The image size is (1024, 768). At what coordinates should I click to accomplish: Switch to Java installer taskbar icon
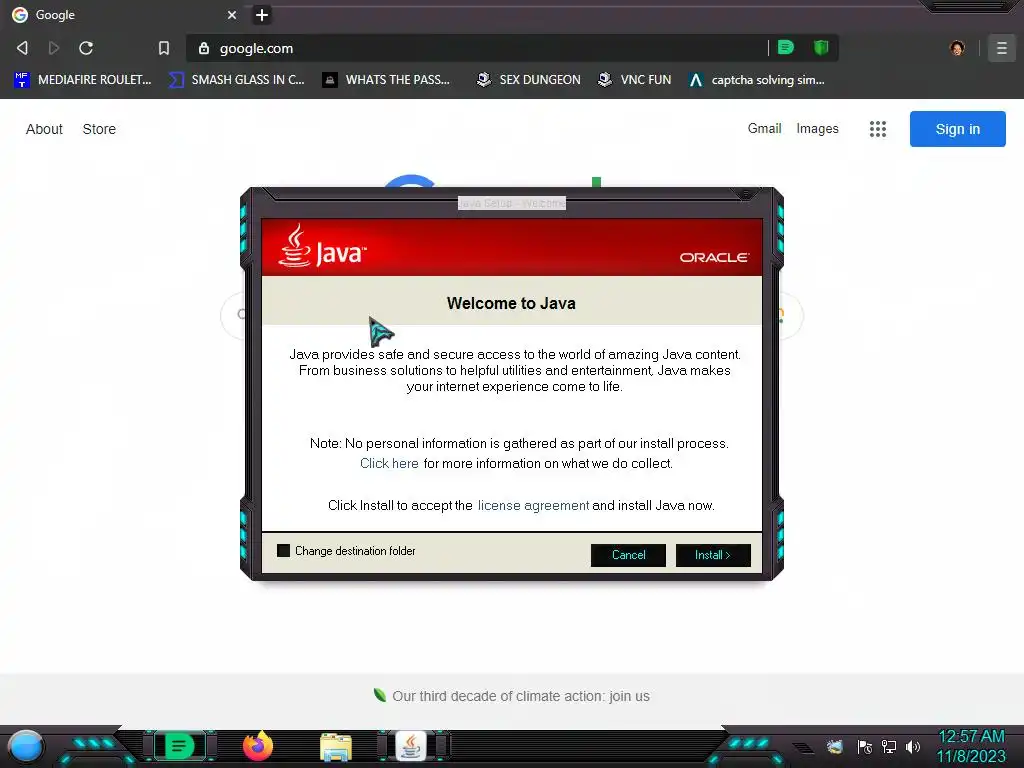coord(411,746)
